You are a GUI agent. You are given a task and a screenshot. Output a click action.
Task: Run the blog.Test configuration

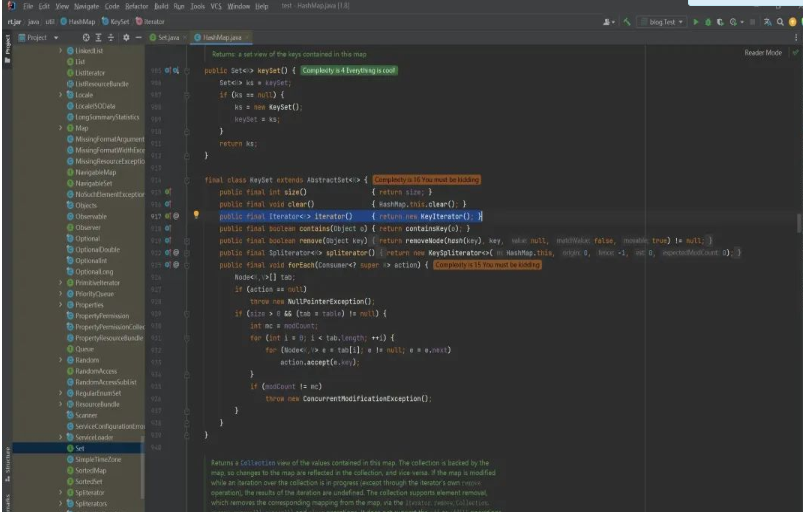coord(695,22)
